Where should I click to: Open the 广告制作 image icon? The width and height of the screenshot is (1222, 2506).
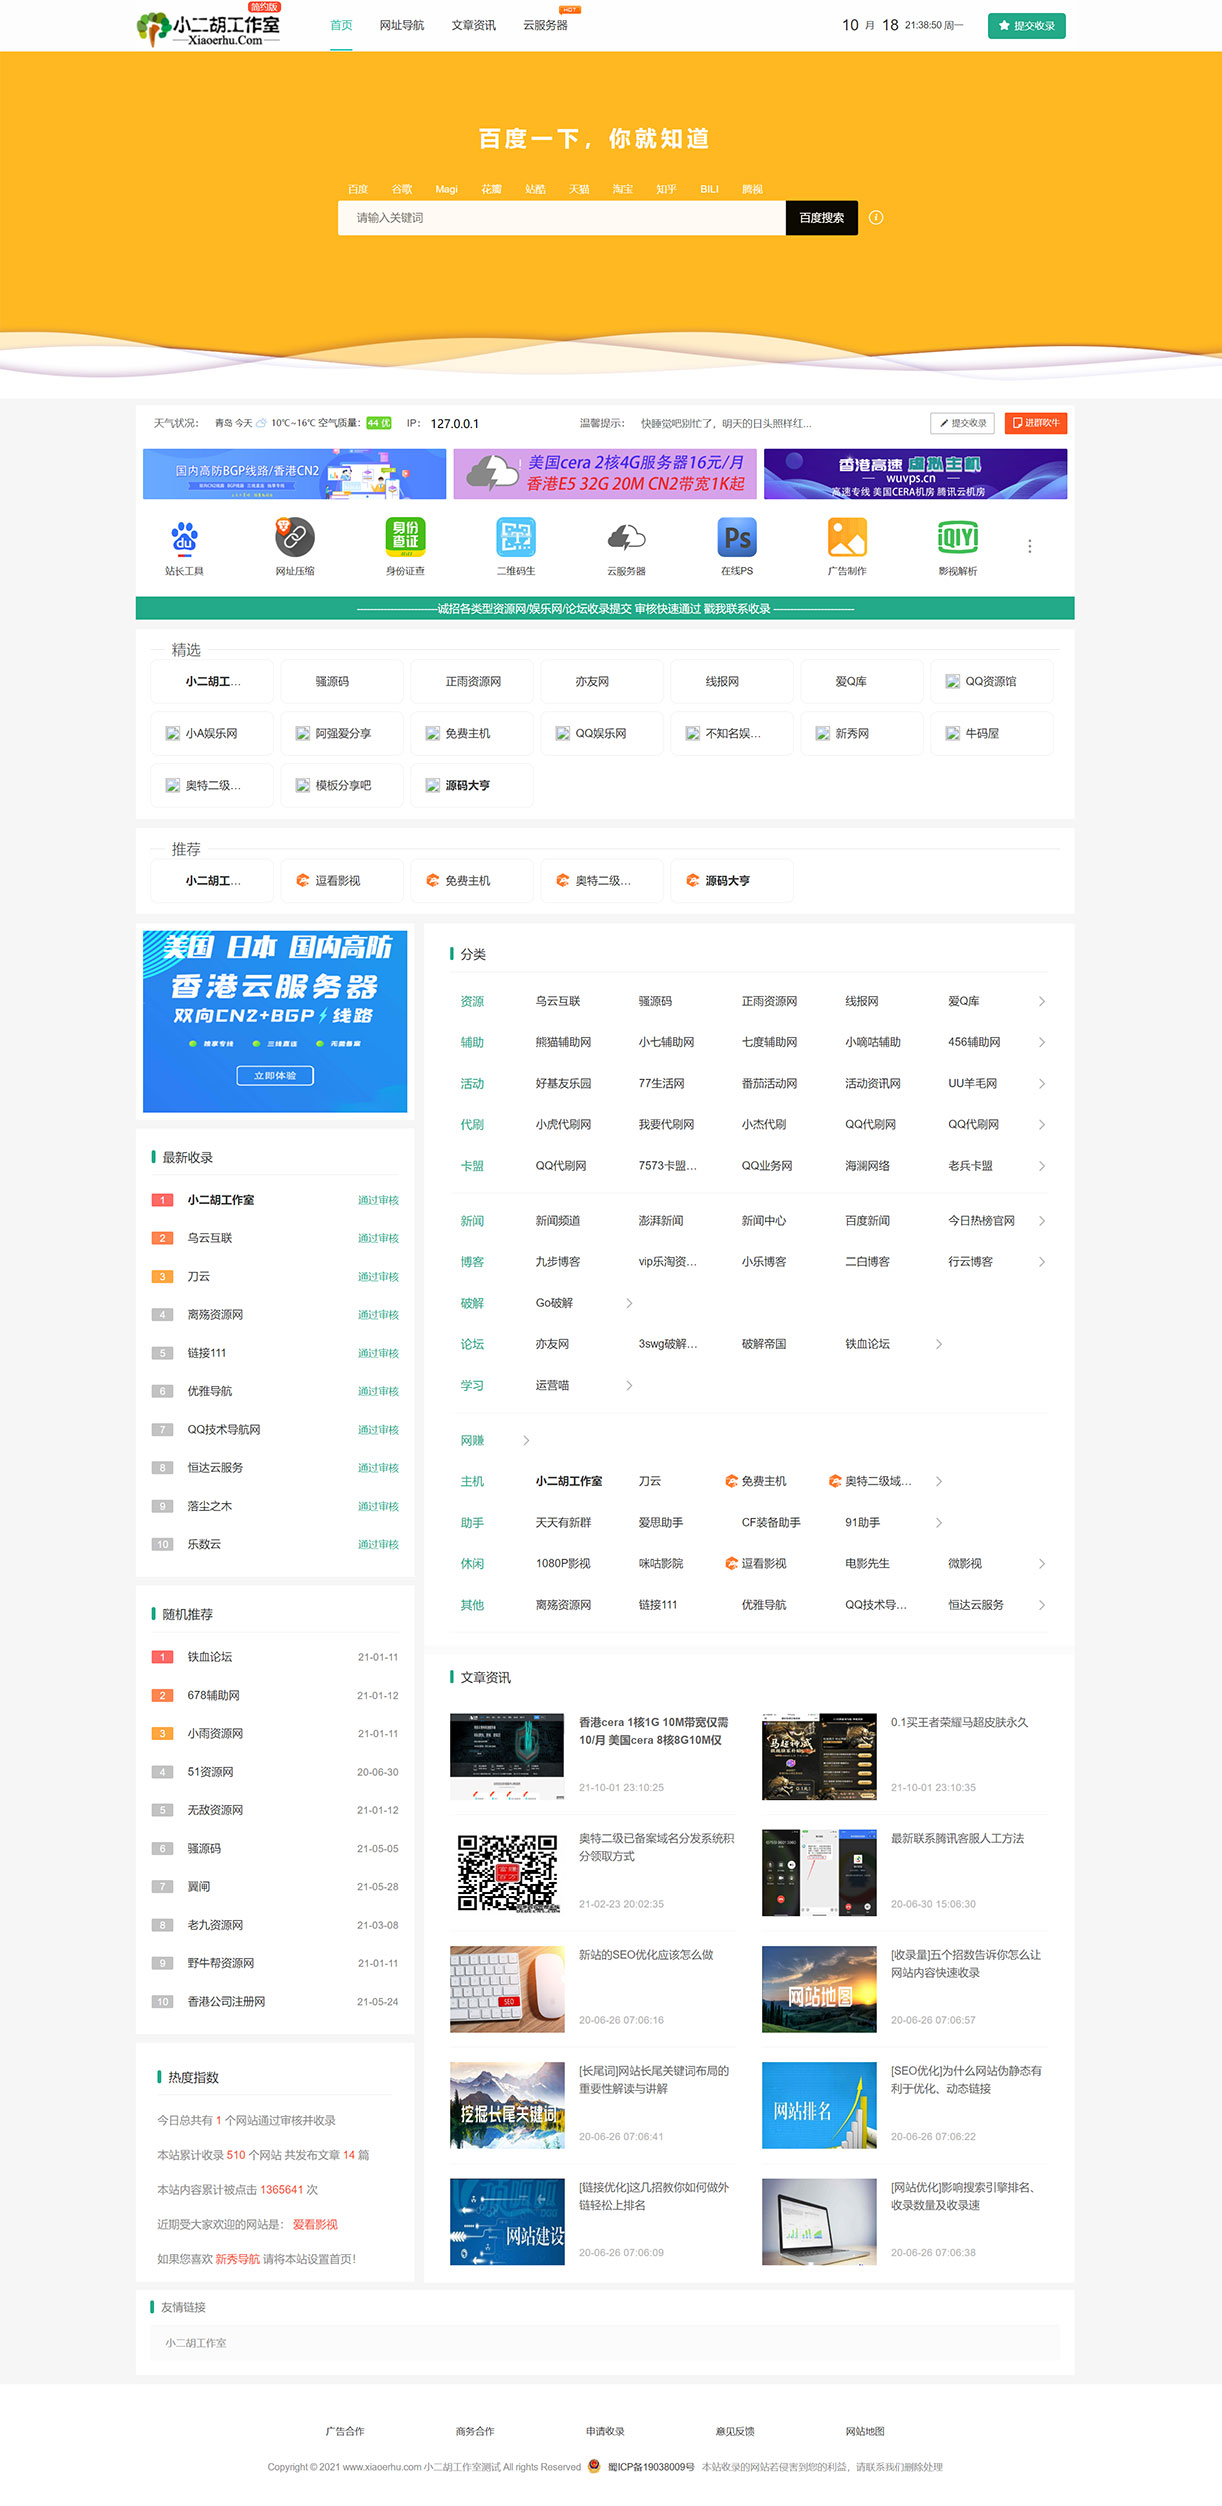pyautogui.click(x=847, y=538)
